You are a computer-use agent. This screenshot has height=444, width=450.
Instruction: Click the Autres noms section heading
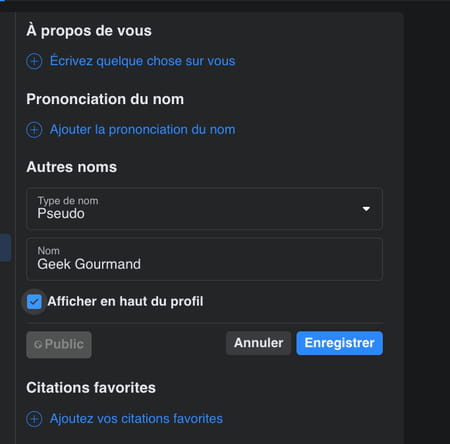point(72,167)
